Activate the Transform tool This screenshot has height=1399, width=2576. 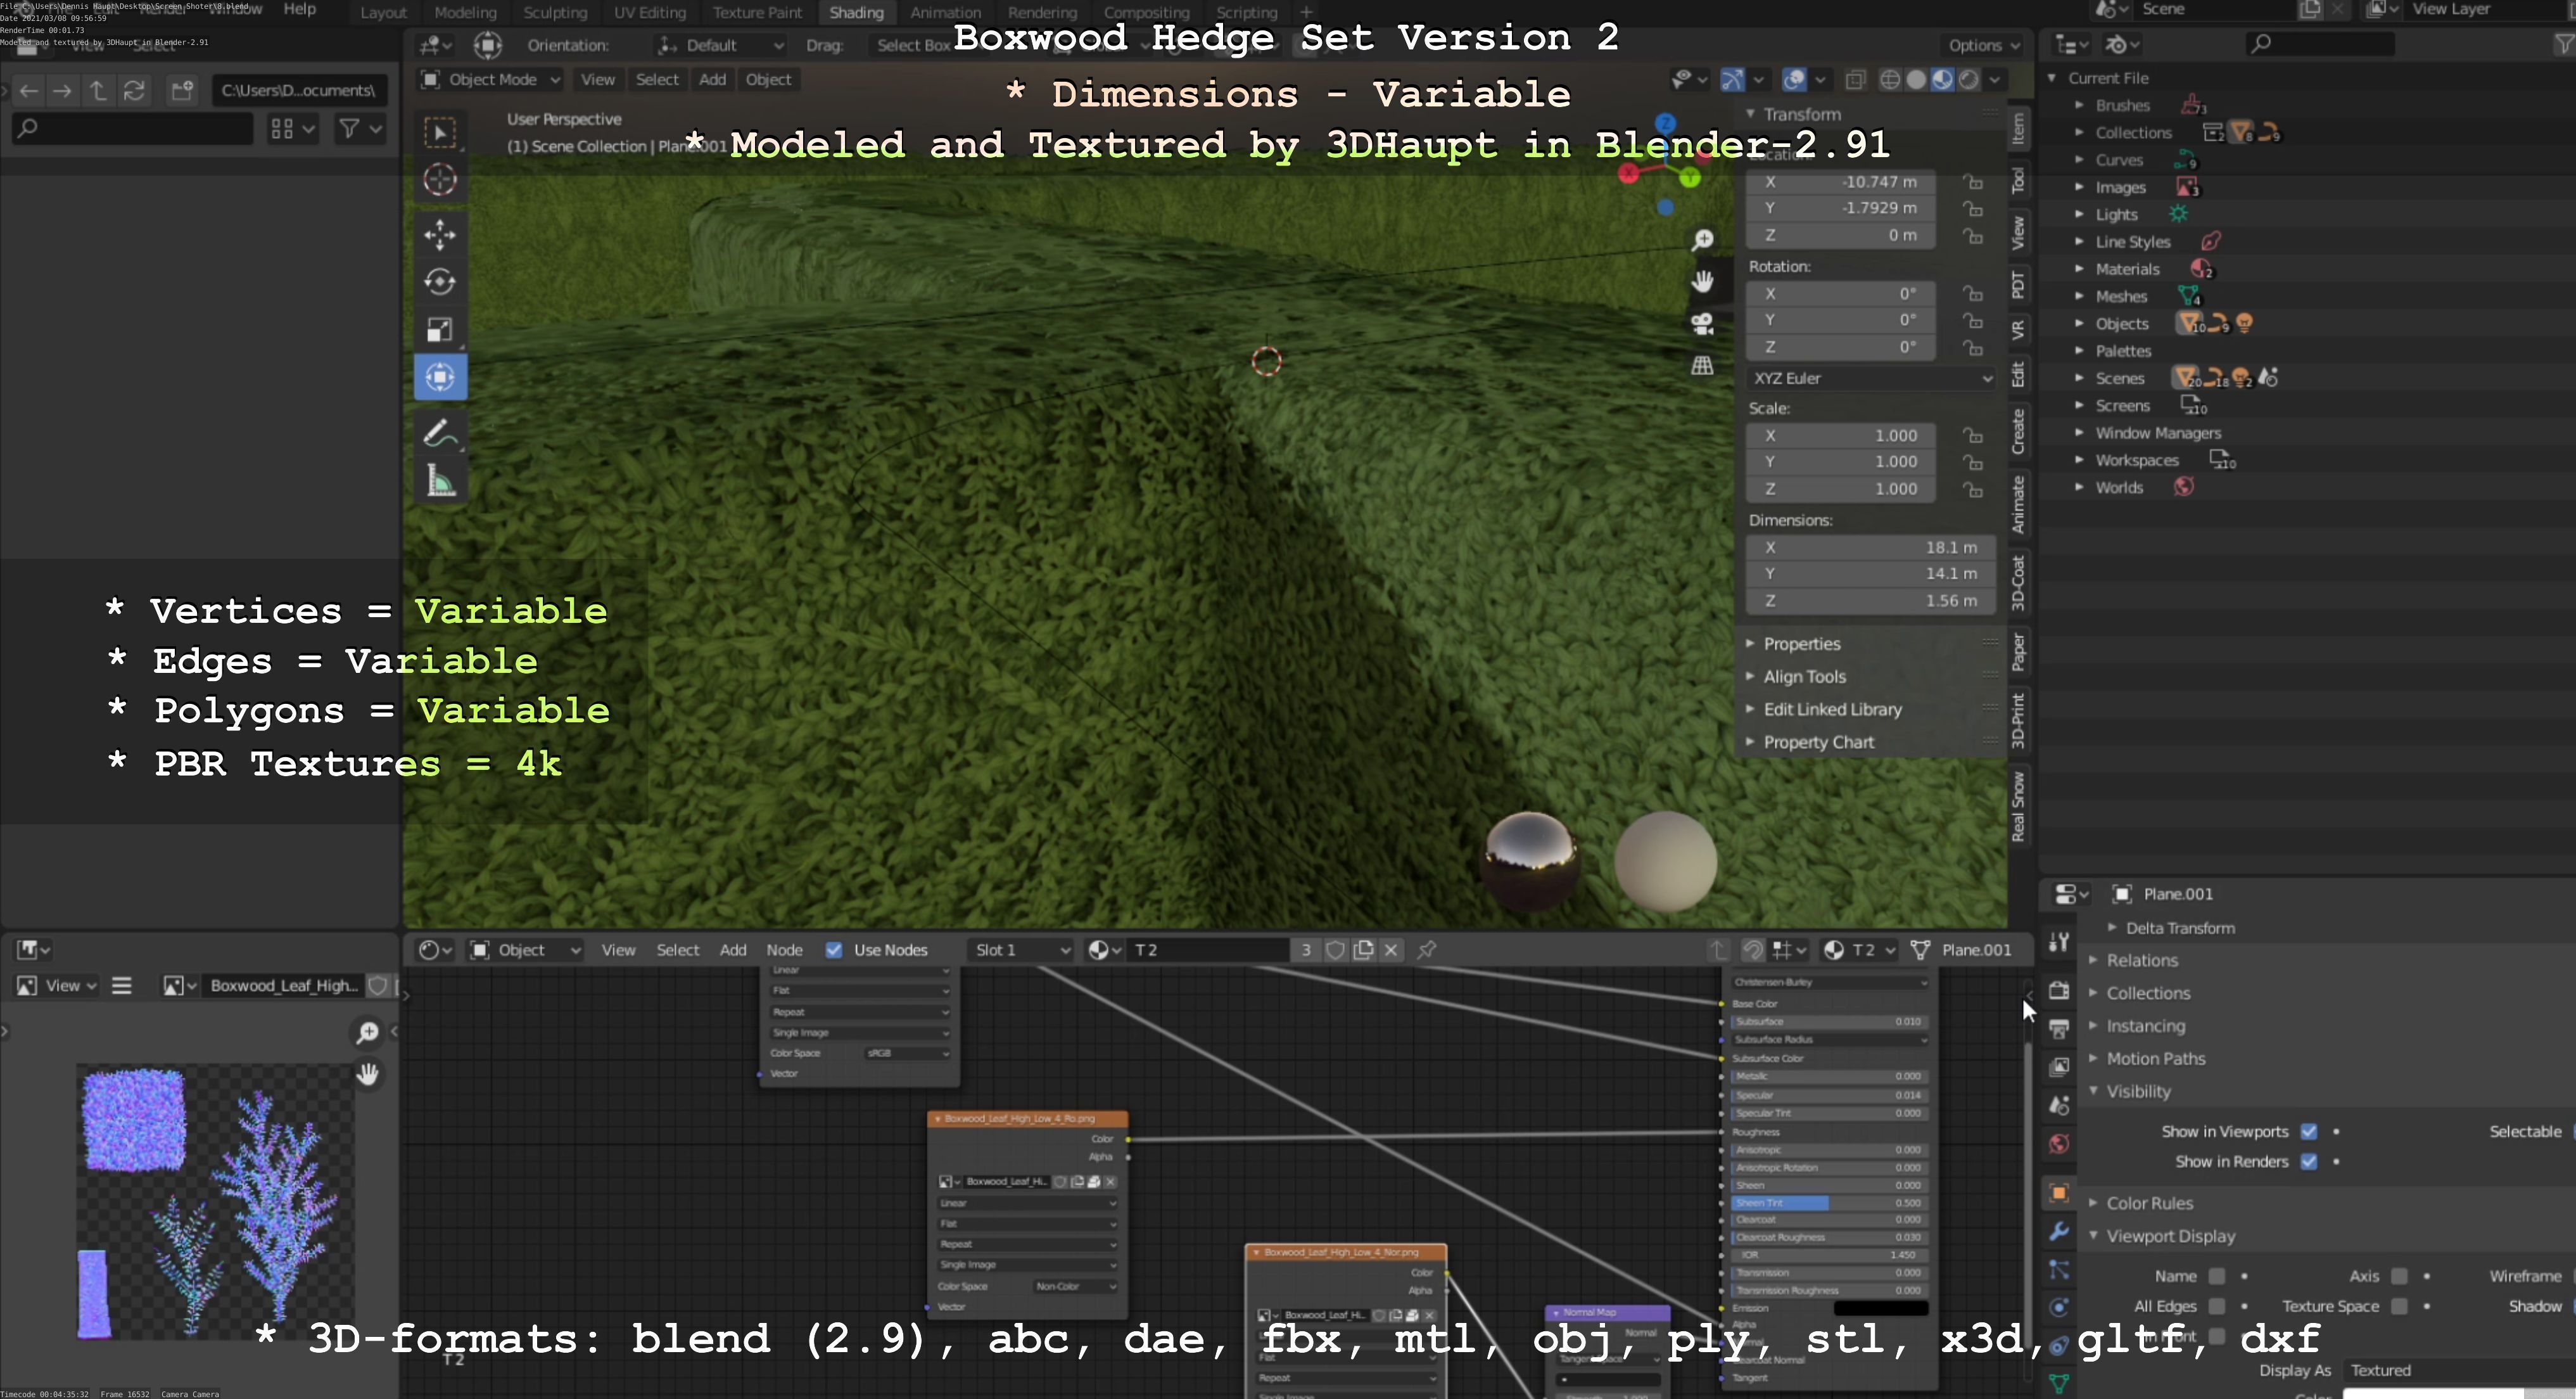coord(440,377)
